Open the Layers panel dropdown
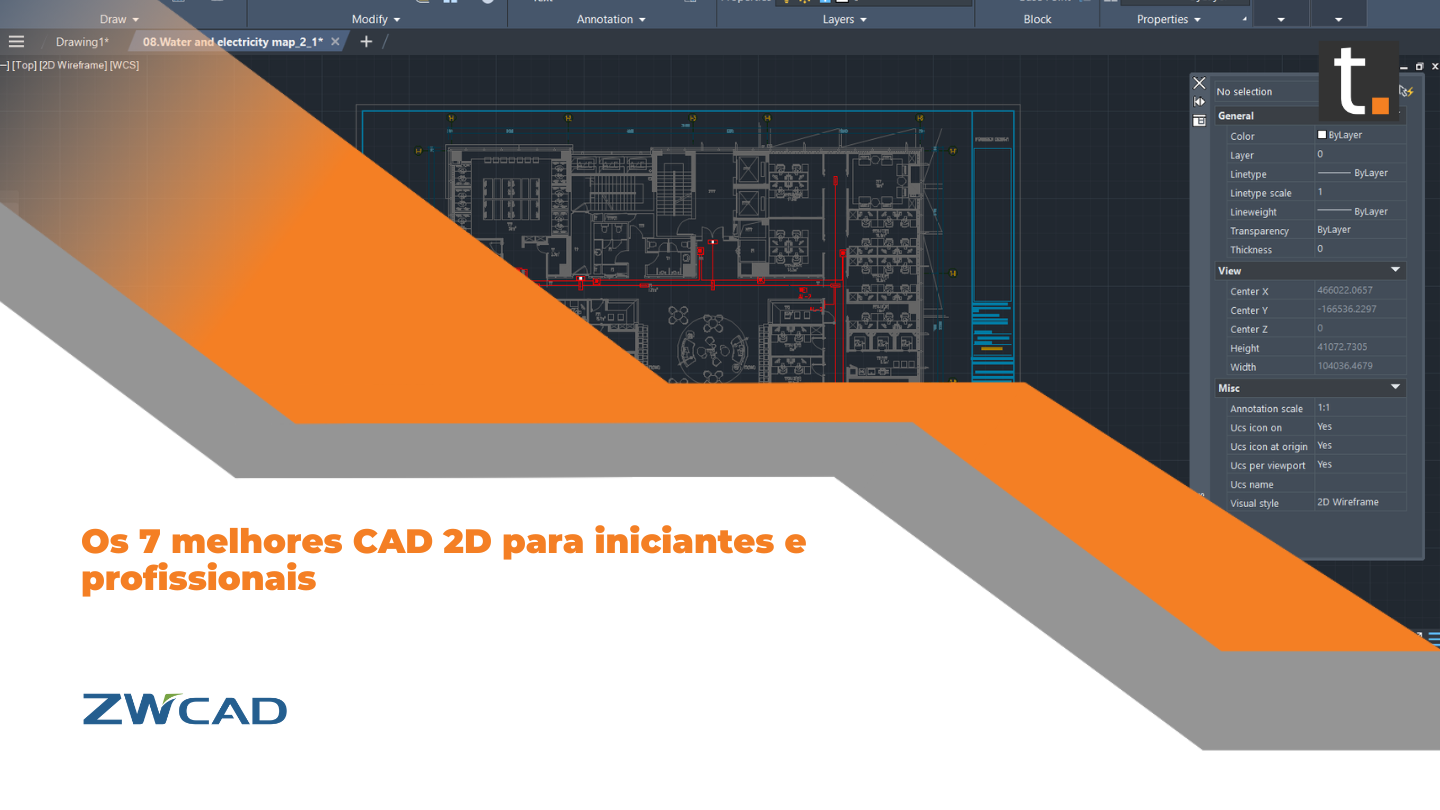This screenshot has width=1440, height=810. 844,19
